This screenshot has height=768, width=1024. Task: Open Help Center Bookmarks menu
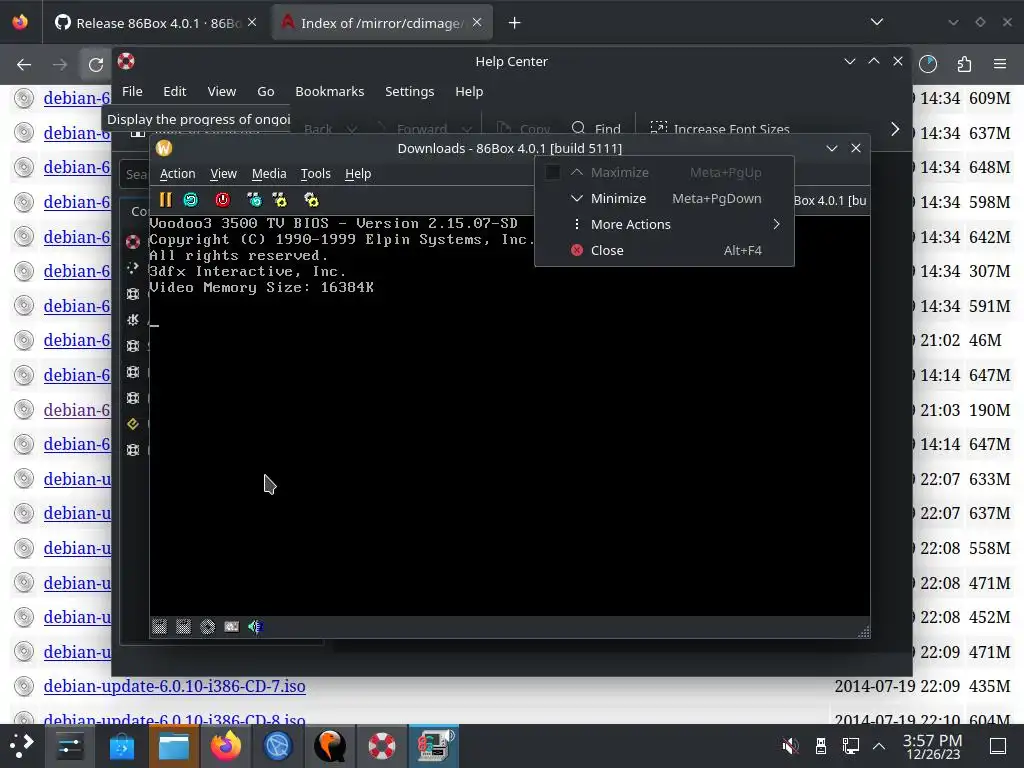pyautogui.click(x=330, y=91)
